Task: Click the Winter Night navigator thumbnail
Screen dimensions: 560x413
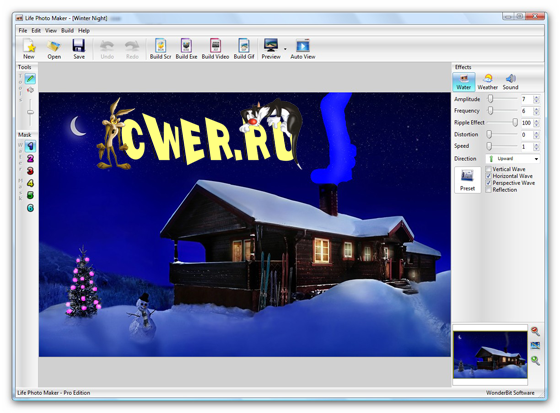Action: tap(490, 354)
